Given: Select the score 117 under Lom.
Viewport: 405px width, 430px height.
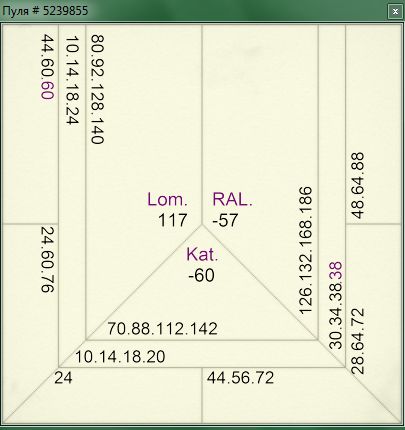Looking at the screenshot, I should pyautogui.click(x=172, y=220).
